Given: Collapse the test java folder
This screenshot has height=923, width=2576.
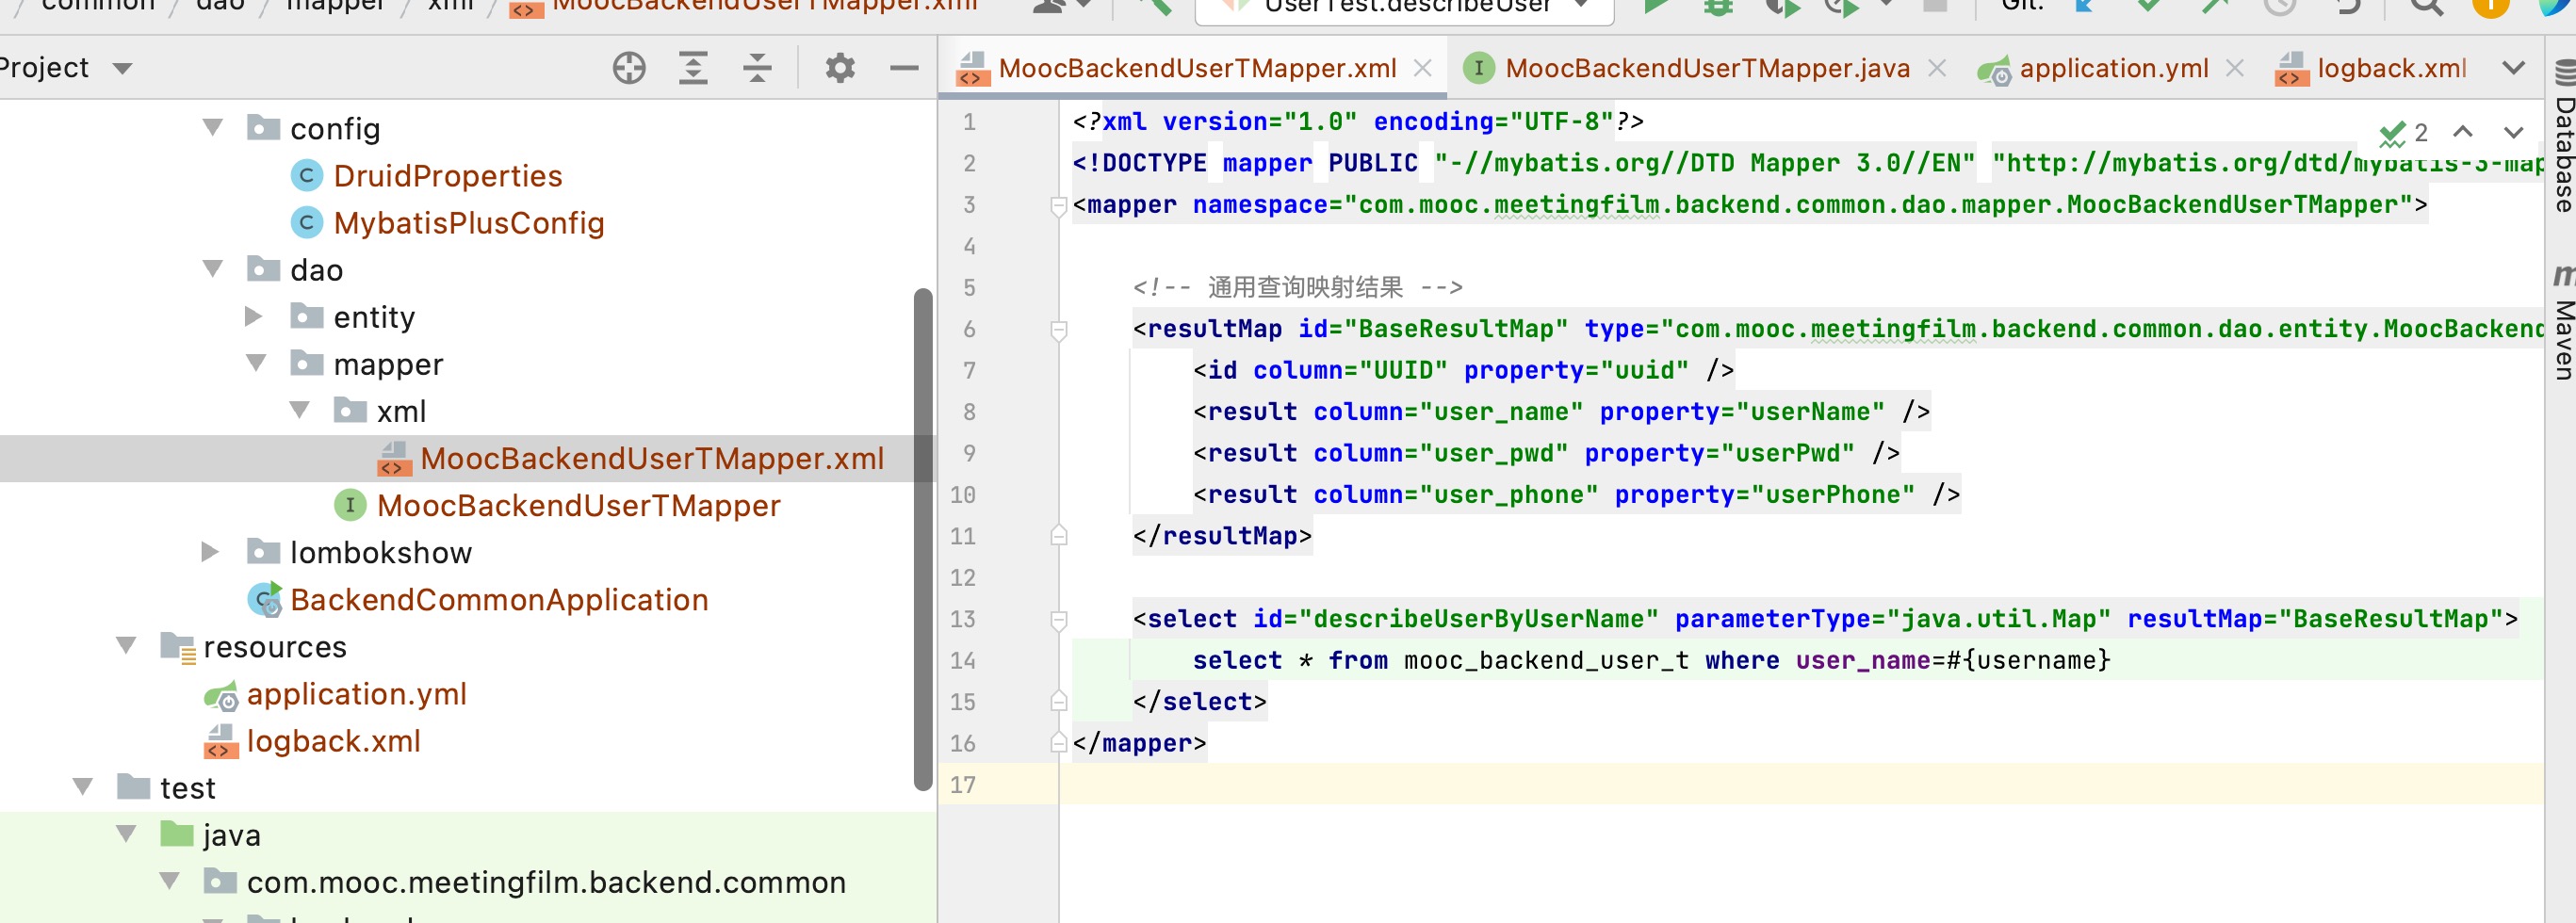Looking at the screenshot, I should pyautogui.click(x=126, y=833).
